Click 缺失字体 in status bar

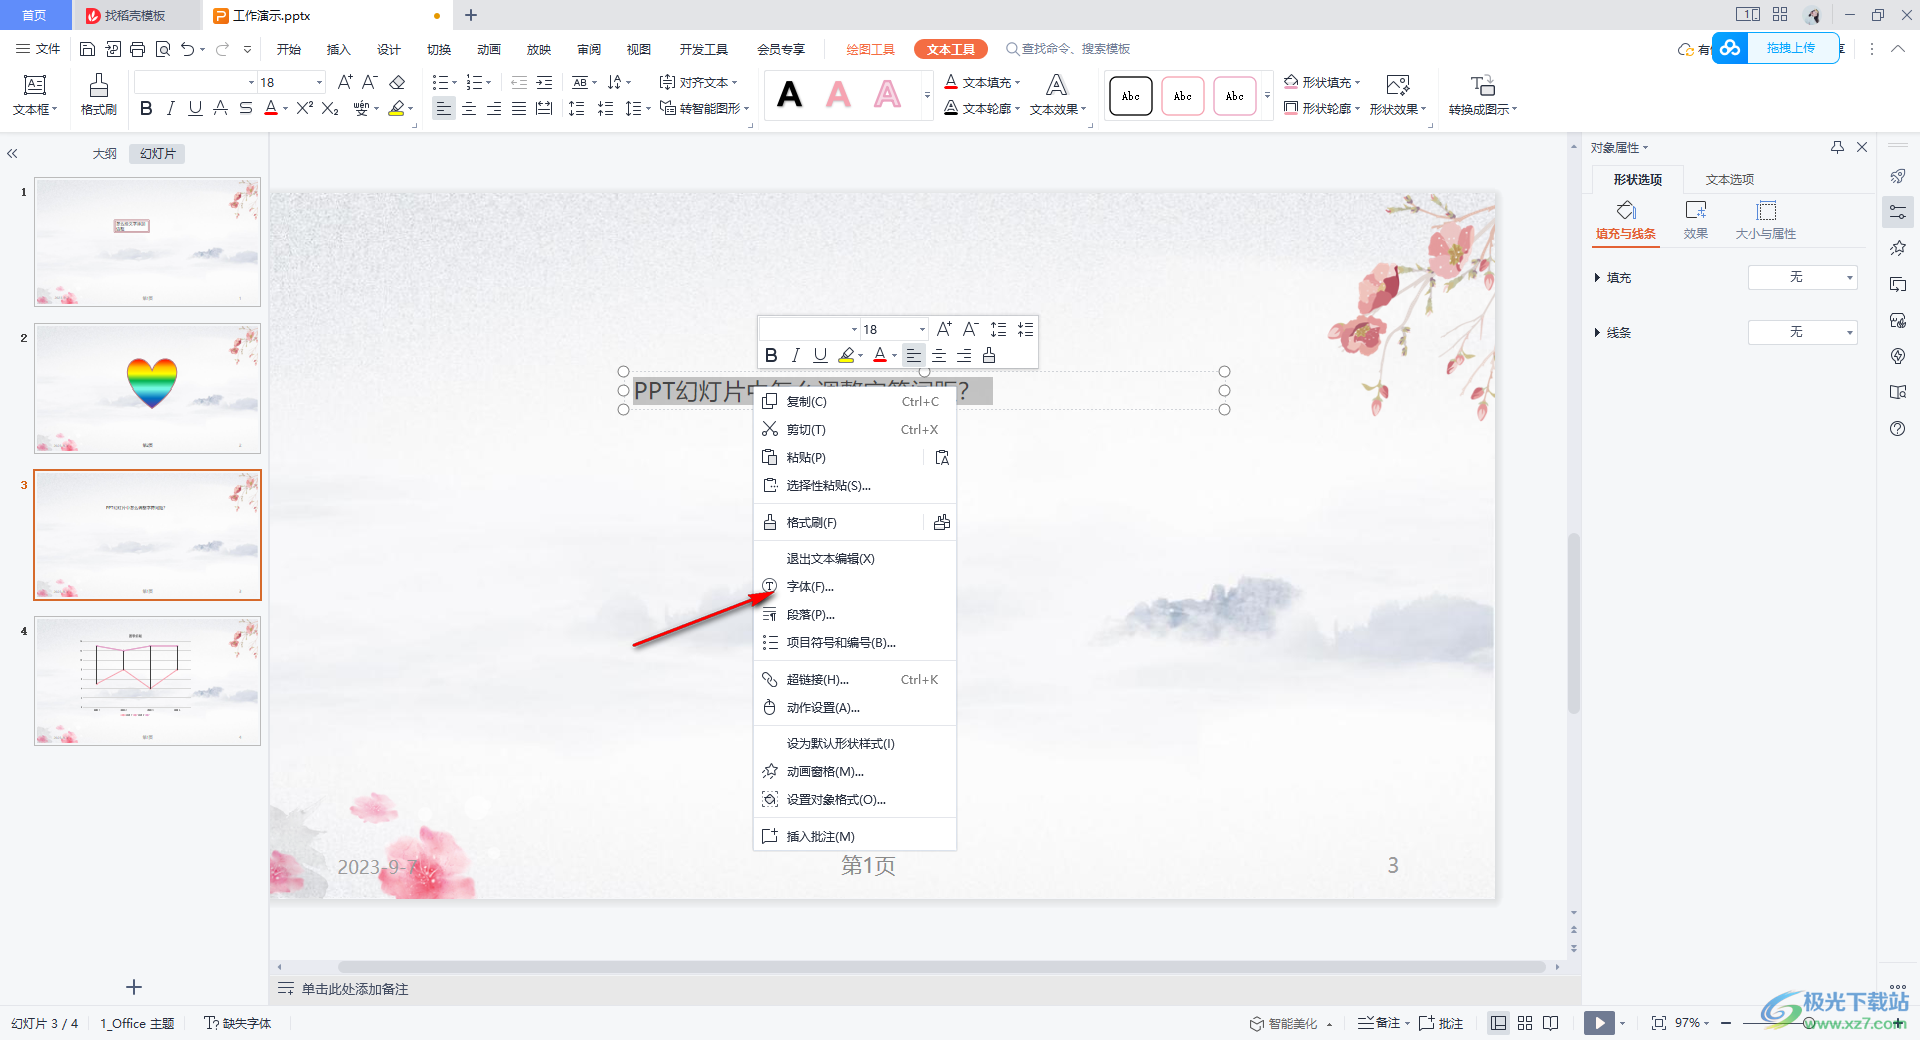click(x=238, y=1023)
